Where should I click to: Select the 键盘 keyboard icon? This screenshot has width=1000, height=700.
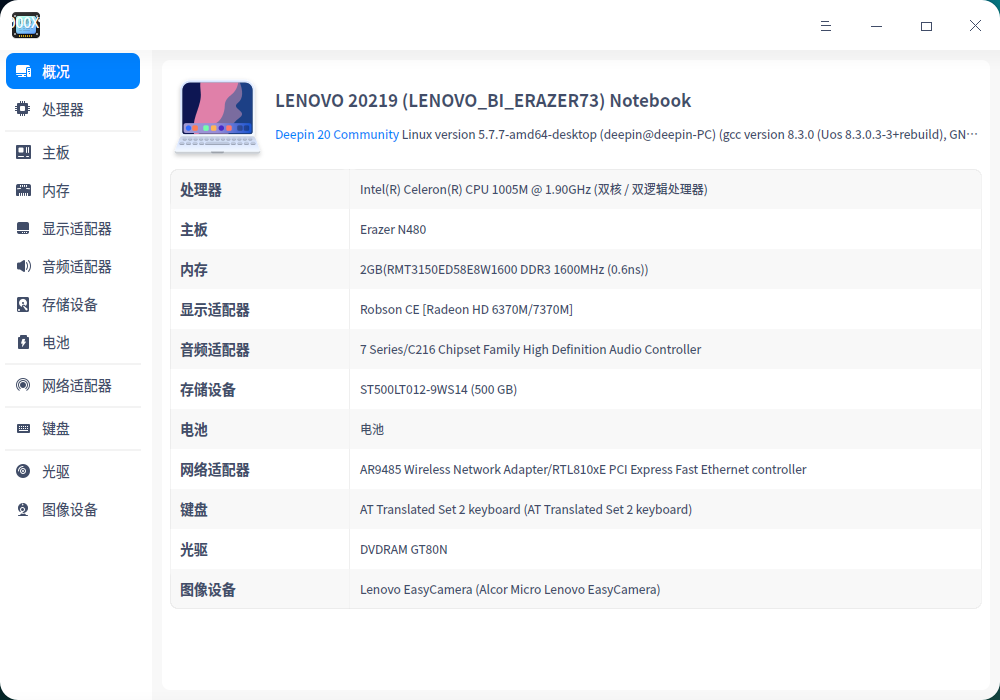[22, 428]
